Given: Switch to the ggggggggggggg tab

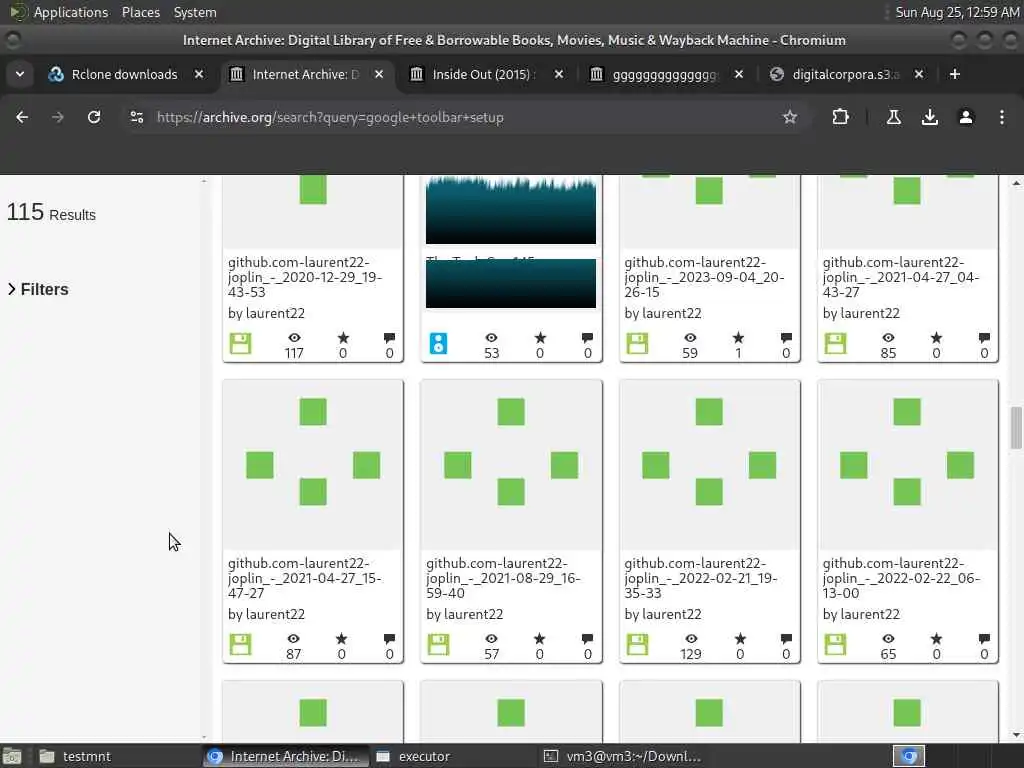Looking at the screenshot, I should [664, 74].
